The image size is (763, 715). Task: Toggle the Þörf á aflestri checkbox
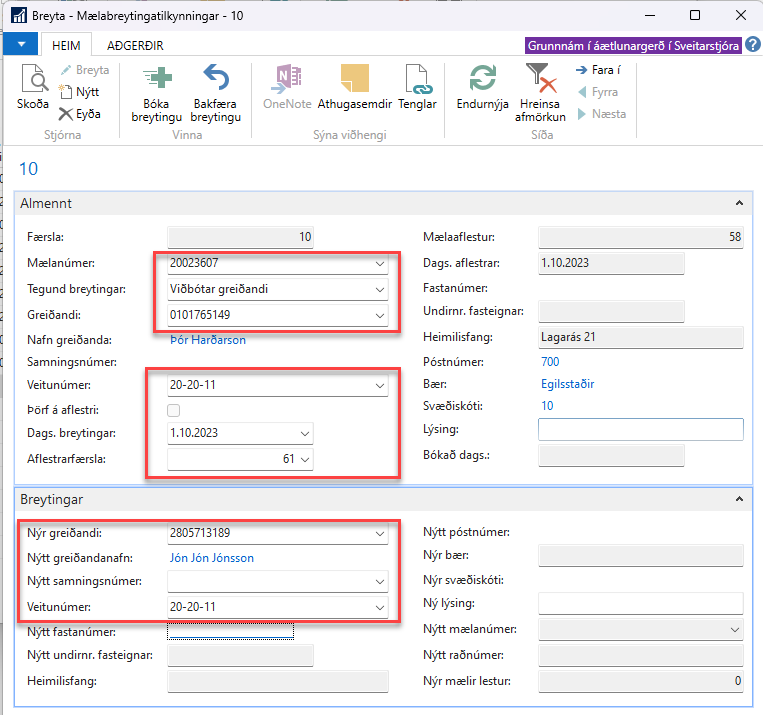pos(174,410)
